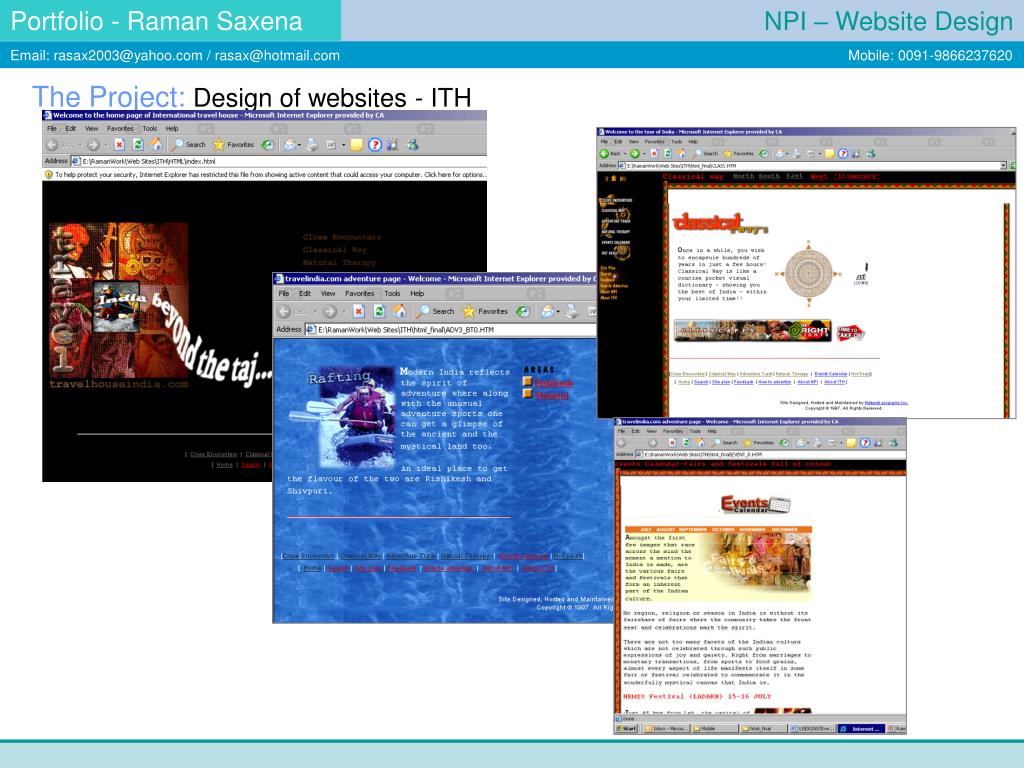
Task: Click address bar showing index.html path
Action: [278, 161]
